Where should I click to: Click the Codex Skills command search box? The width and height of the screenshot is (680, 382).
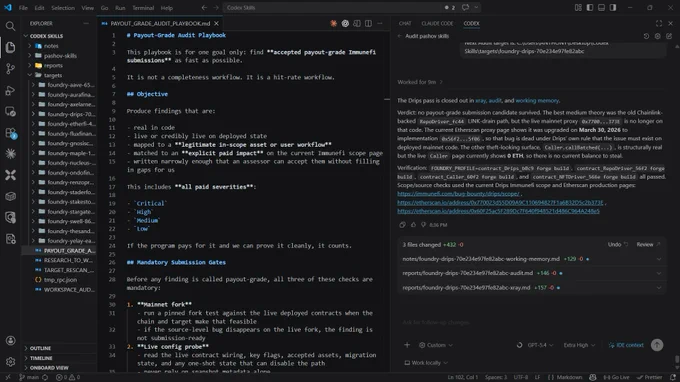coord(333,7)
